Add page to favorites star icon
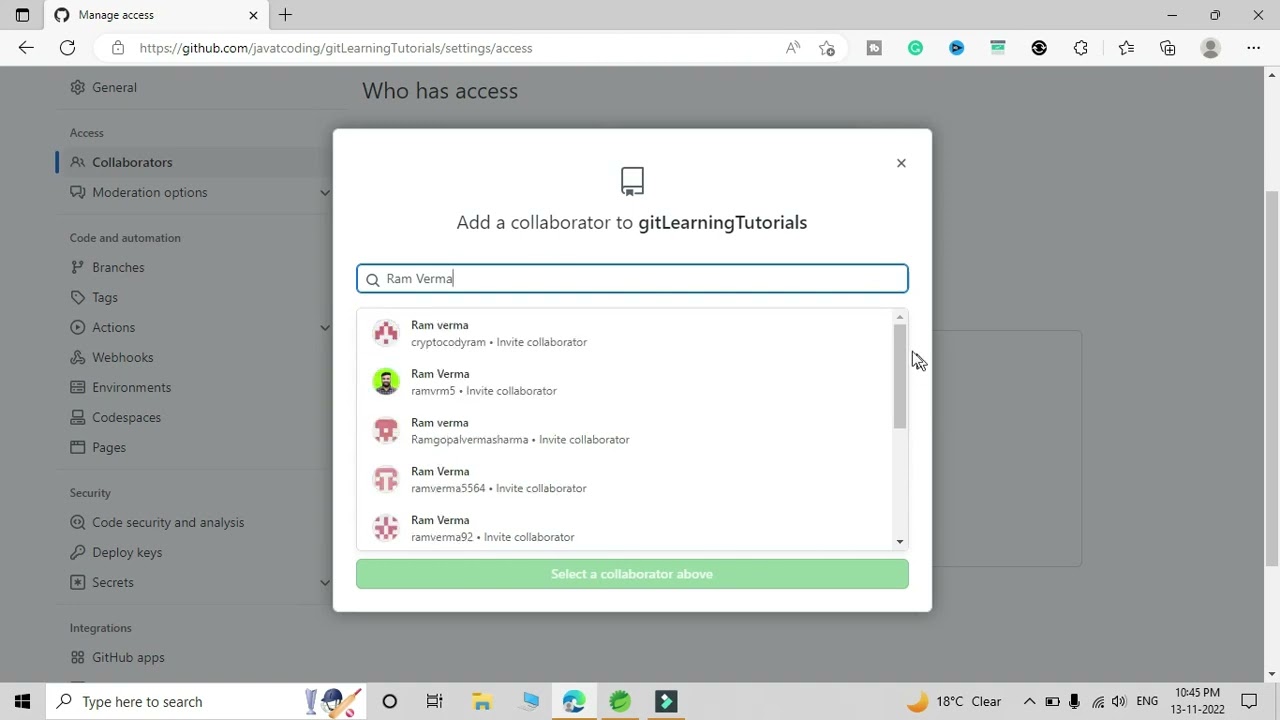This screenshot has width=1280, height=720. (x=827, y=48)
